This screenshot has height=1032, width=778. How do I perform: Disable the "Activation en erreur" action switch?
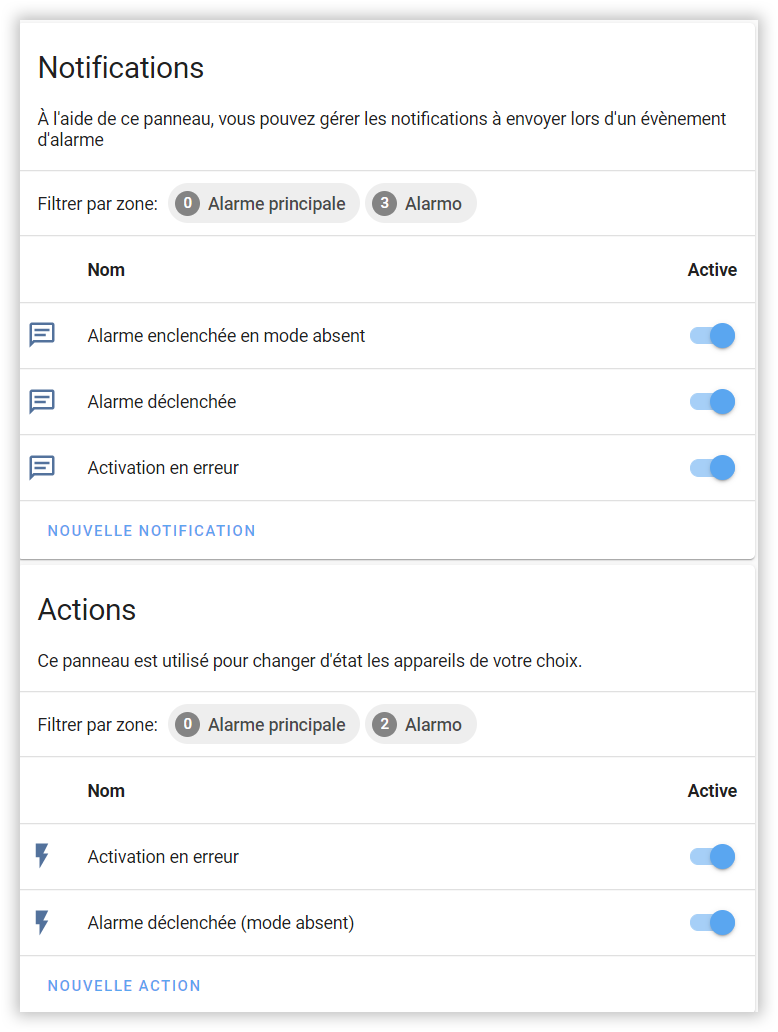coord(713,857)
